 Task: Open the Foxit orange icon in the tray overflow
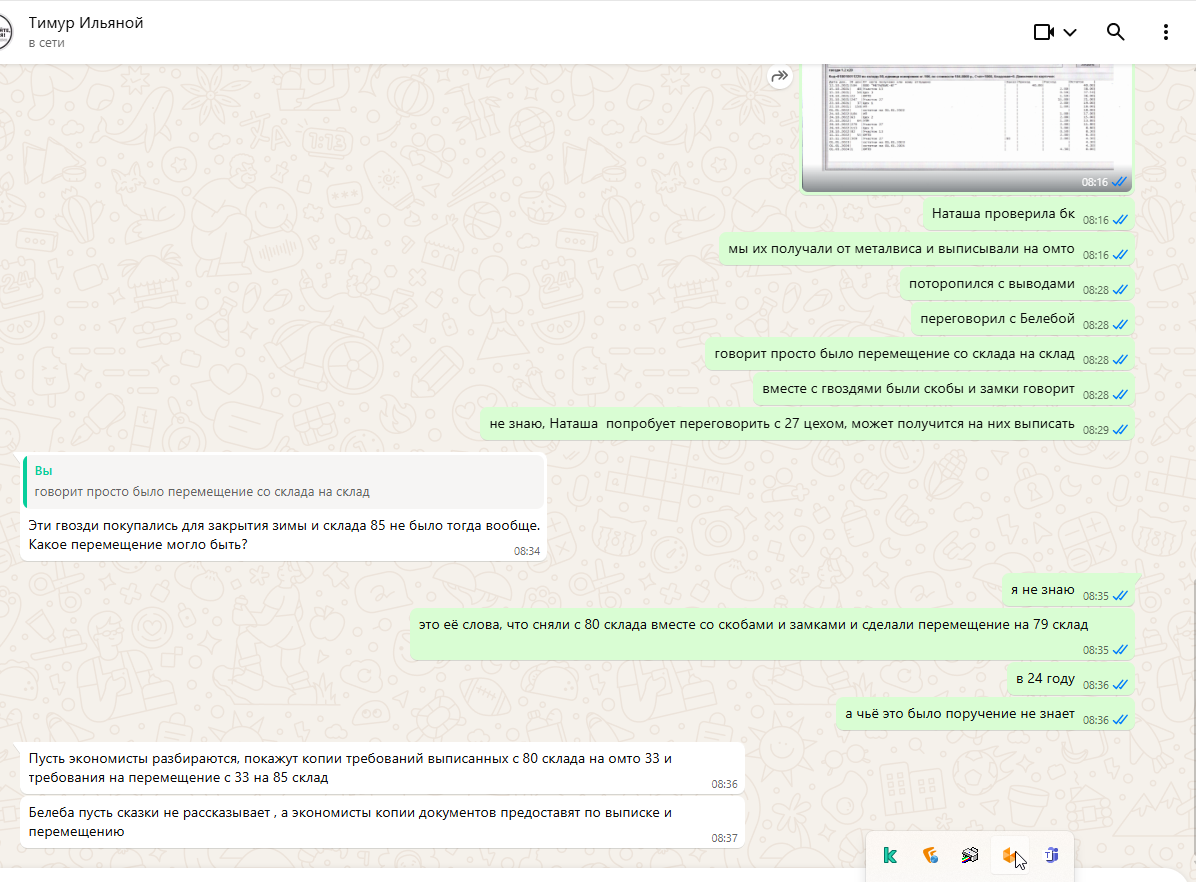tap(930, 855)
